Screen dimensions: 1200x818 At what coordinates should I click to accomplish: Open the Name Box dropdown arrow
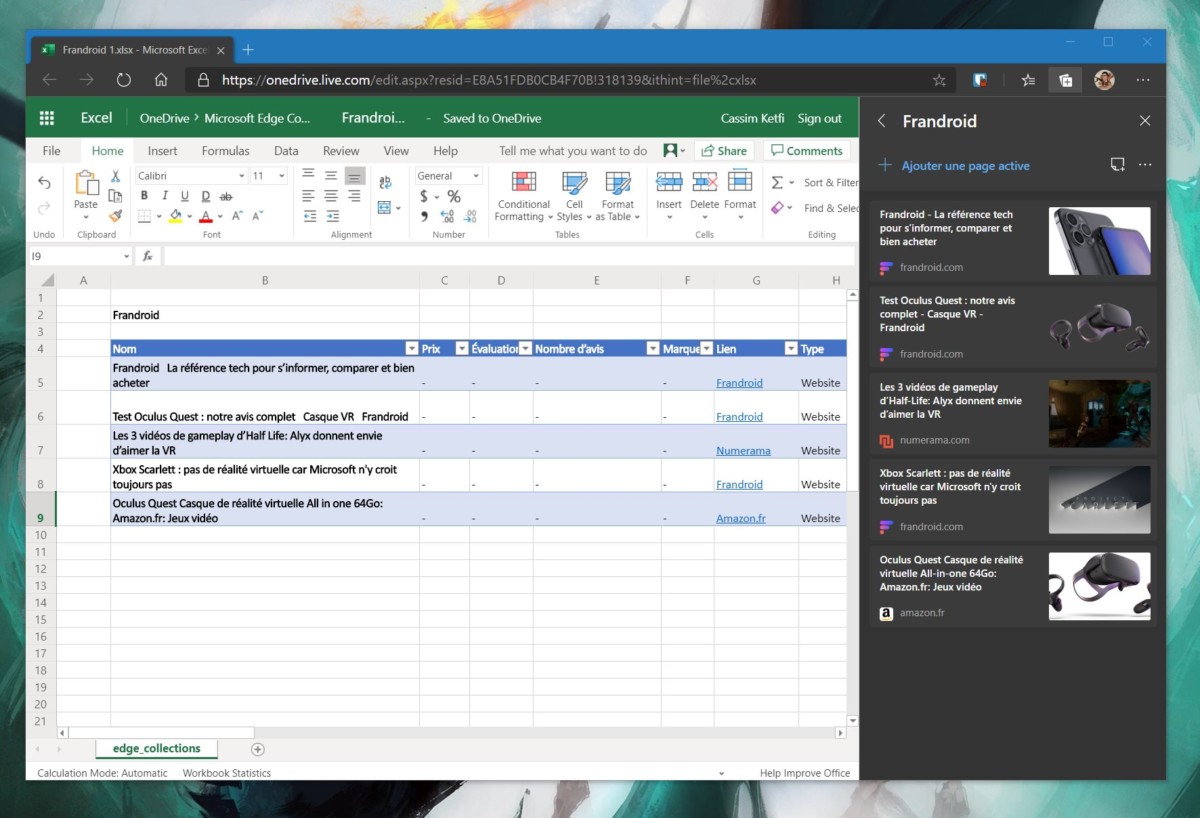click(x=126, y=257)
